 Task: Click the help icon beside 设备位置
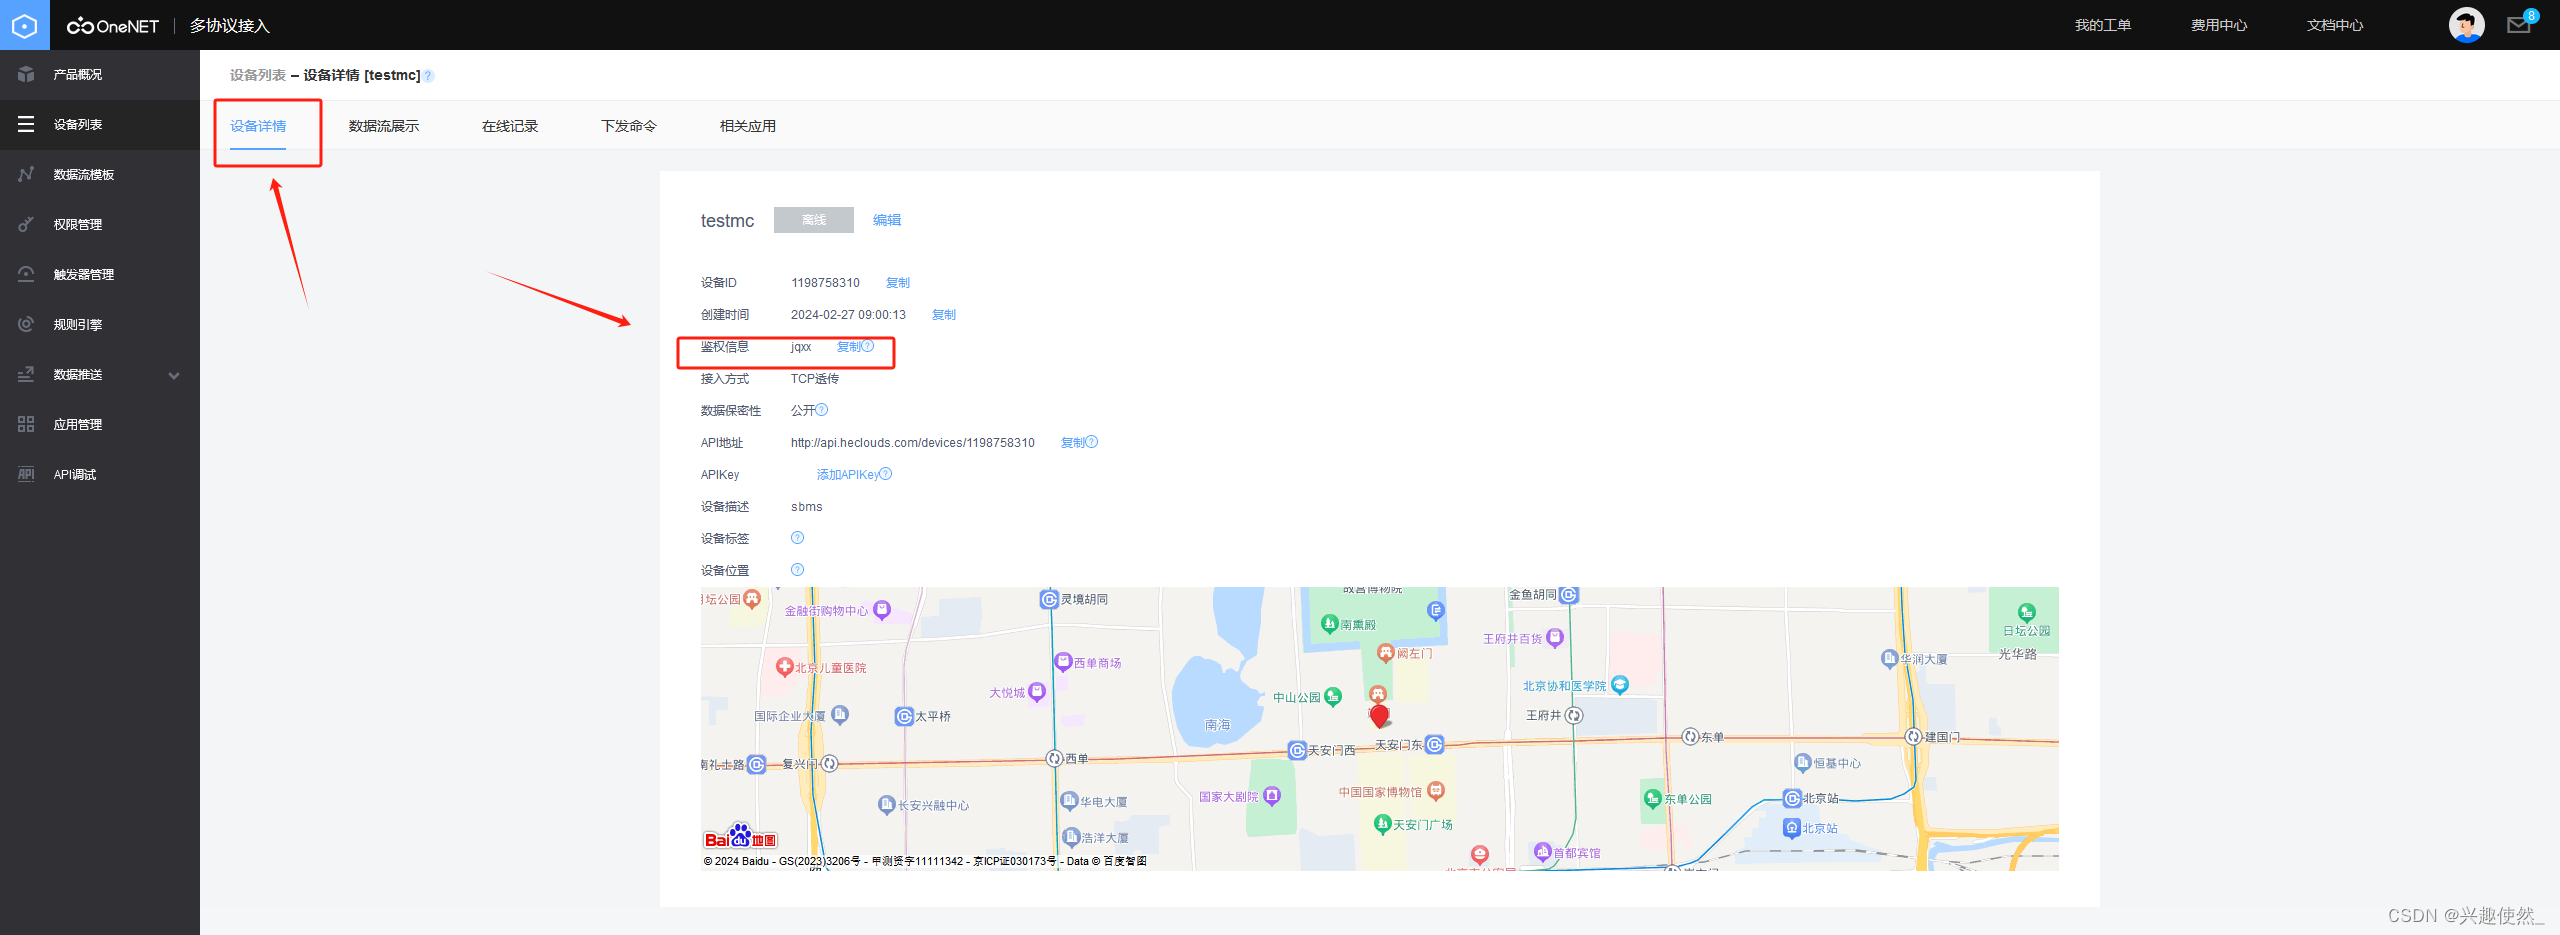797,570
